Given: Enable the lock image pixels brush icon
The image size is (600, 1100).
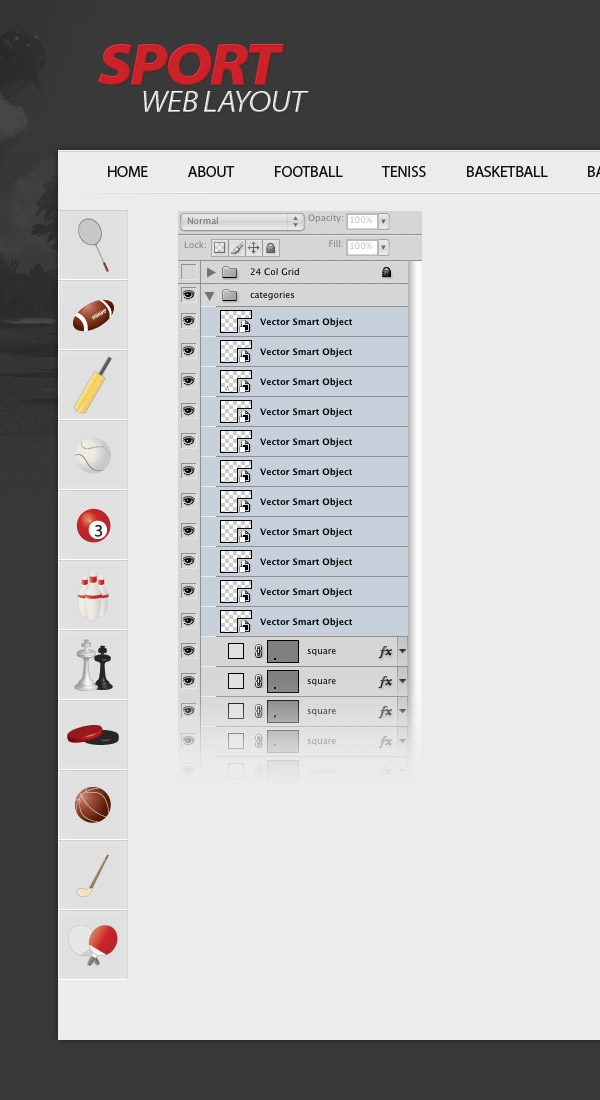Looking at the screenshot, I should coord(236,248).
